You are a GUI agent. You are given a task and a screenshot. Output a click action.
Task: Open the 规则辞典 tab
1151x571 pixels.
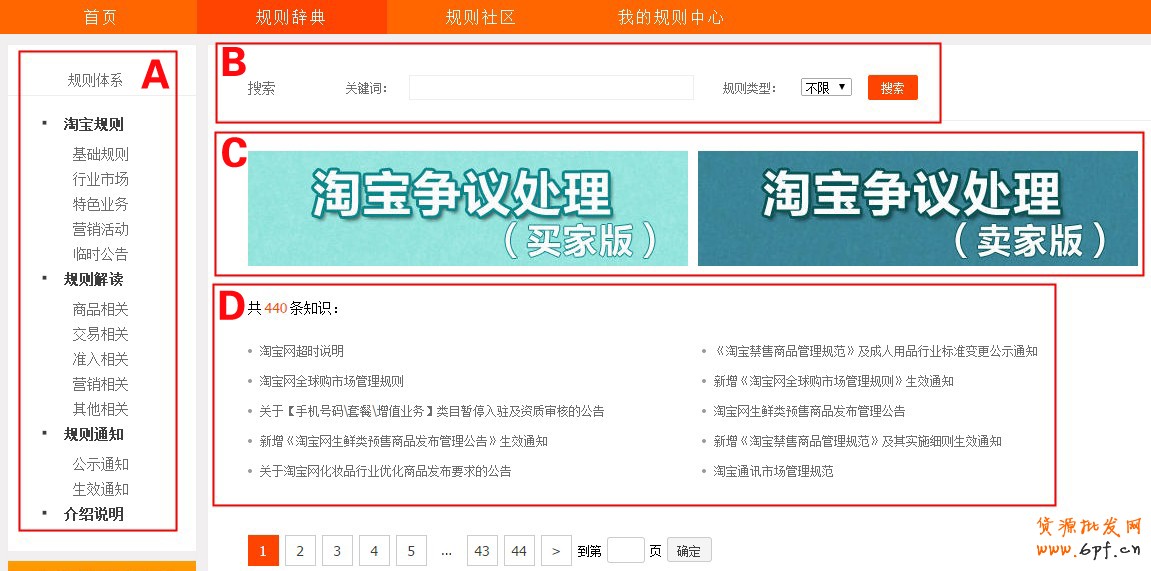(x=291, y=17)
